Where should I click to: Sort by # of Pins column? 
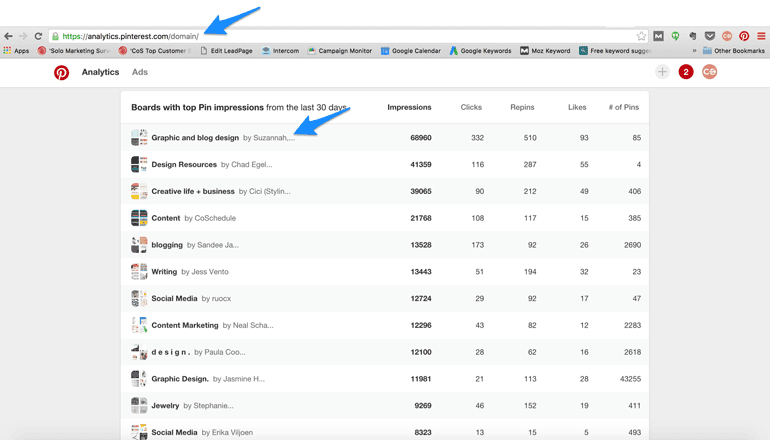coord(624,107)
